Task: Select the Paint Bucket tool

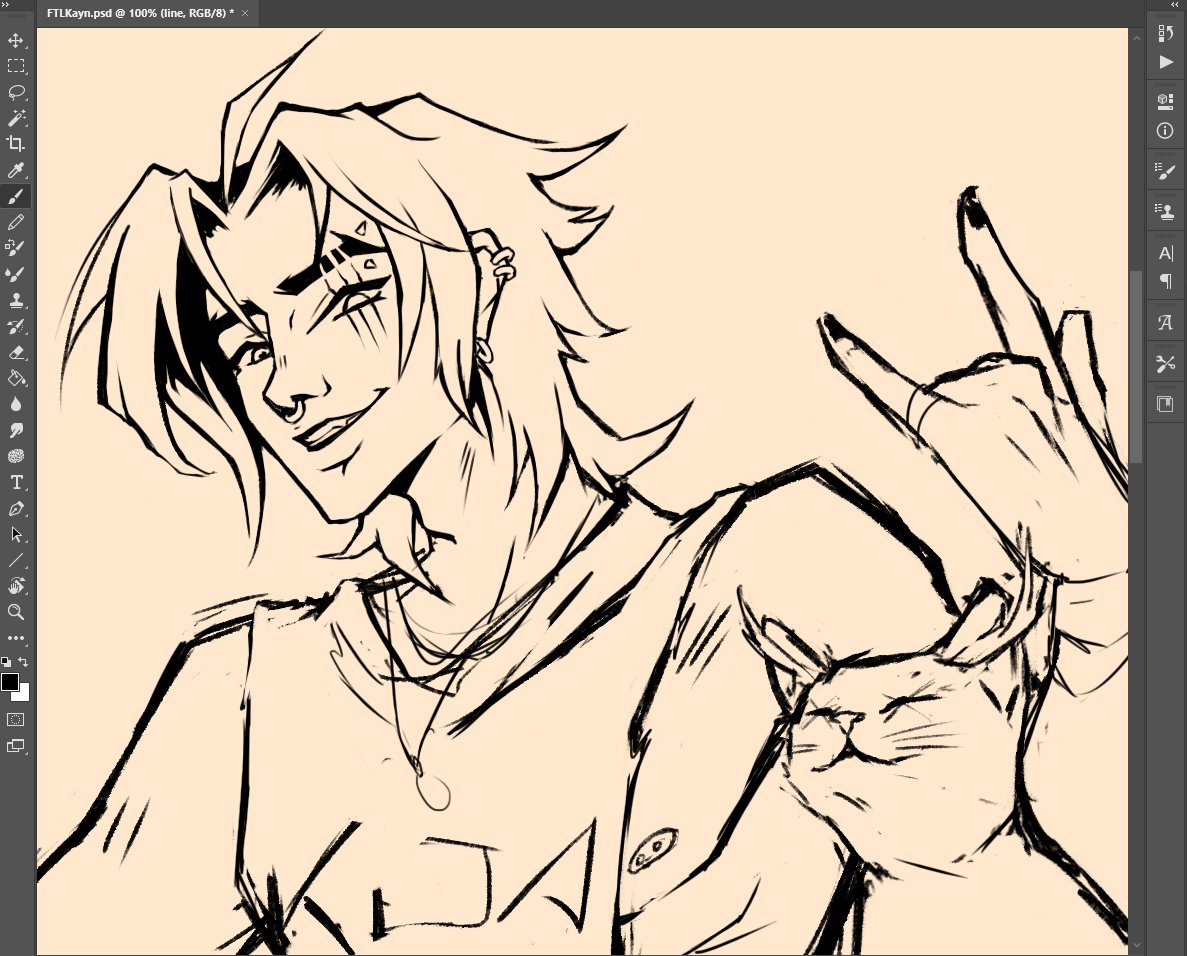Action: [16, 378]
